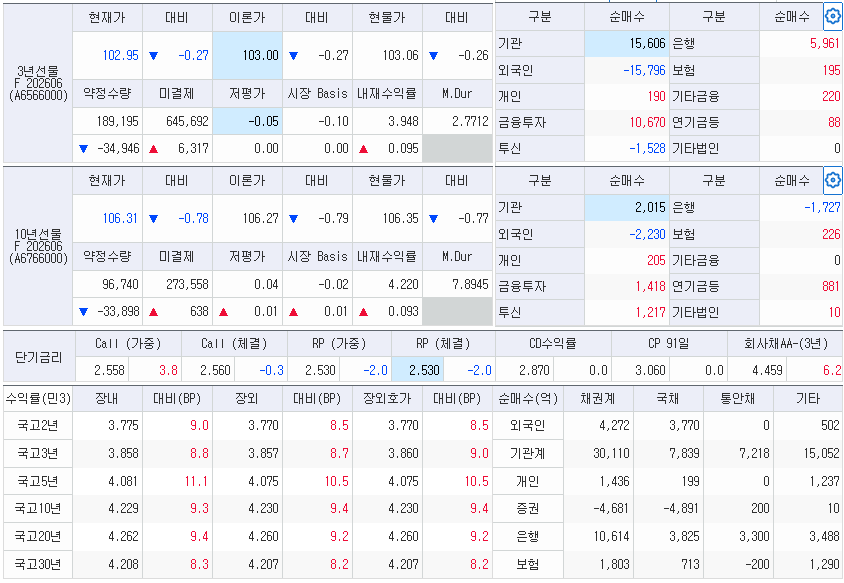Click theoretical price 106.27
The image size is (844, 583).
pyautogui.click(x=261, y=219)
